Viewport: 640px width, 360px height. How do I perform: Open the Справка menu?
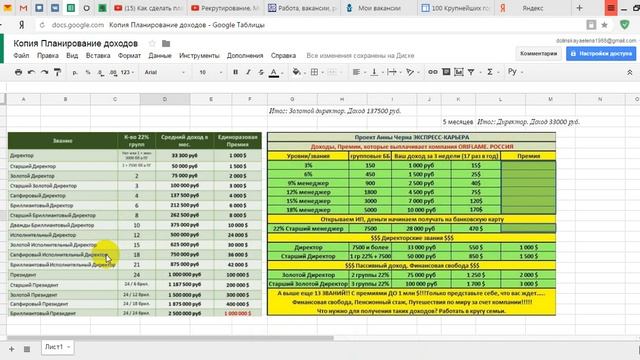(283, 56)
